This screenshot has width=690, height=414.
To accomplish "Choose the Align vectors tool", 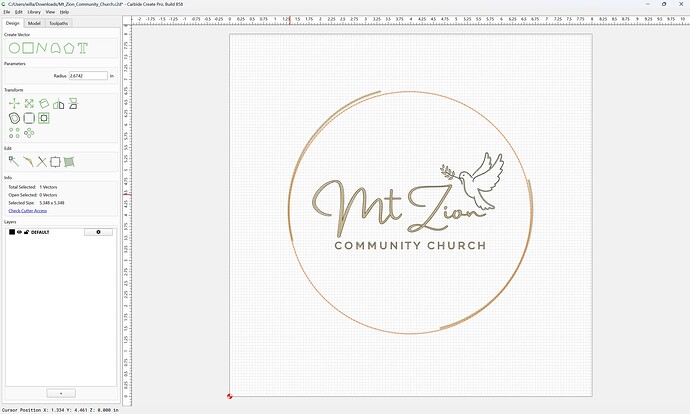I will click(x=73, y=103).
